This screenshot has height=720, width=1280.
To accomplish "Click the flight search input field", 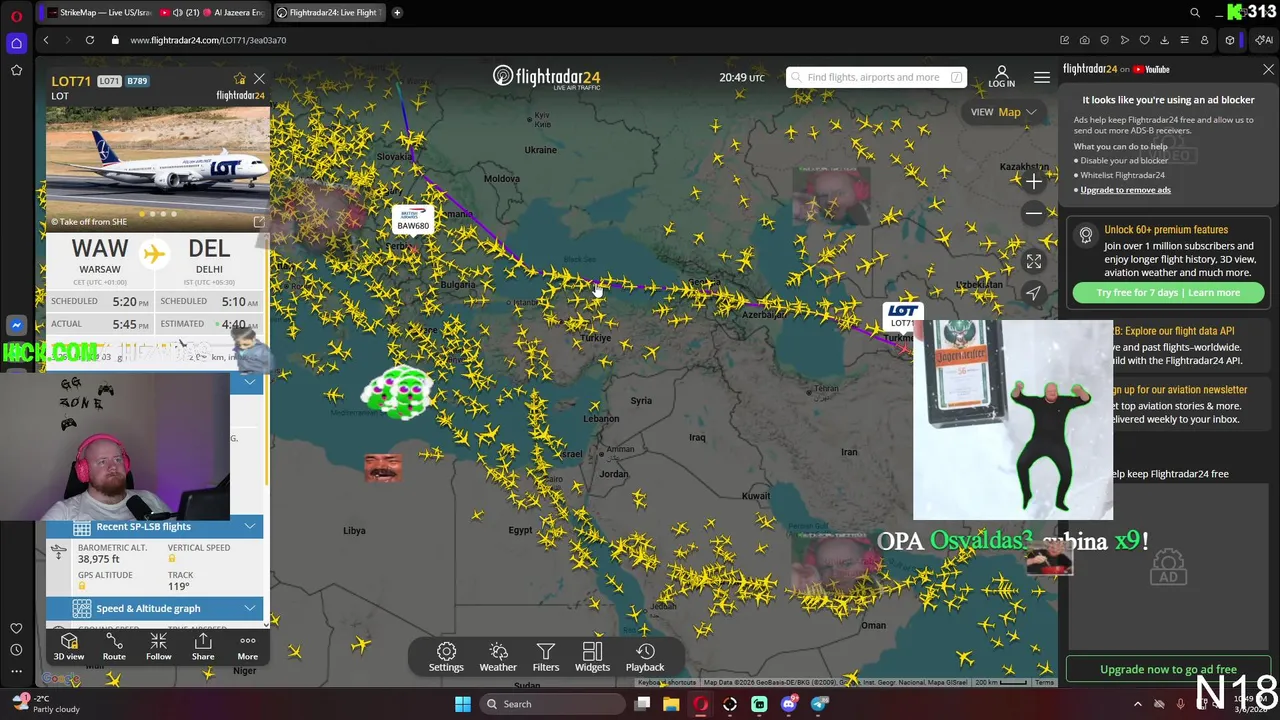I will click(876, 77).
